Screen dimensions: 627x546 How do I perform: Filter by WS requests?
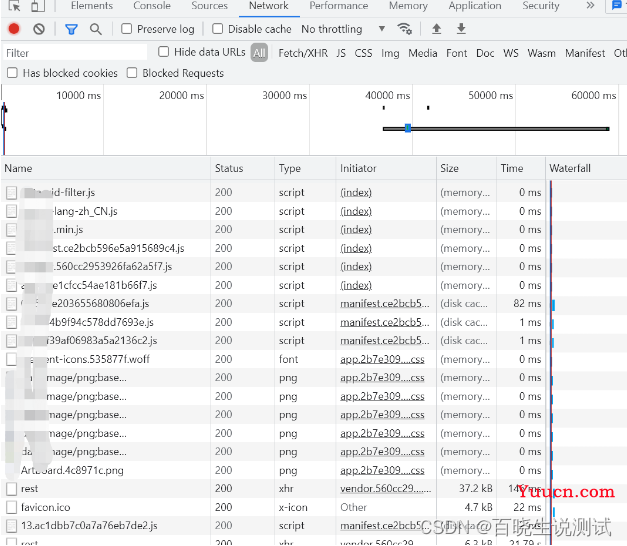[511, 53]
